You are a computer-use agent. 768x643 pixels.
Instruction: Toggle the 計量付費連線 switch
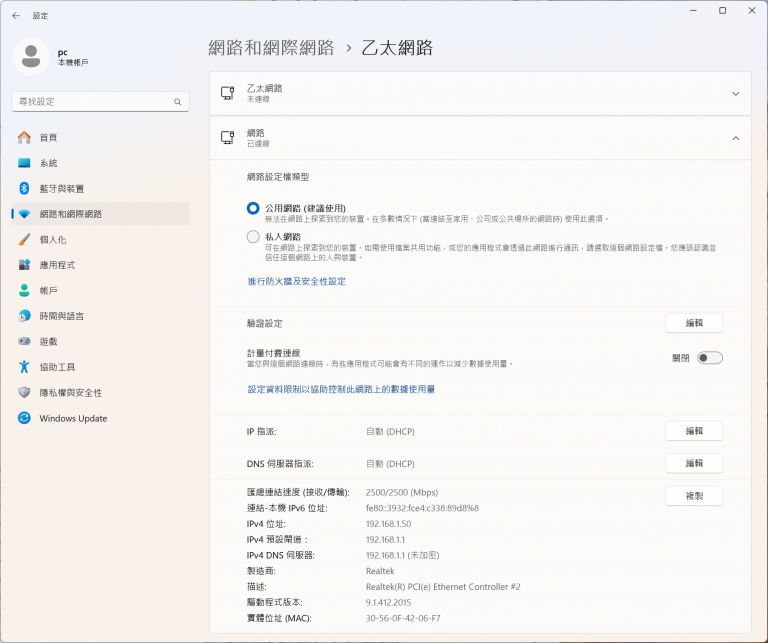(709, 358)
